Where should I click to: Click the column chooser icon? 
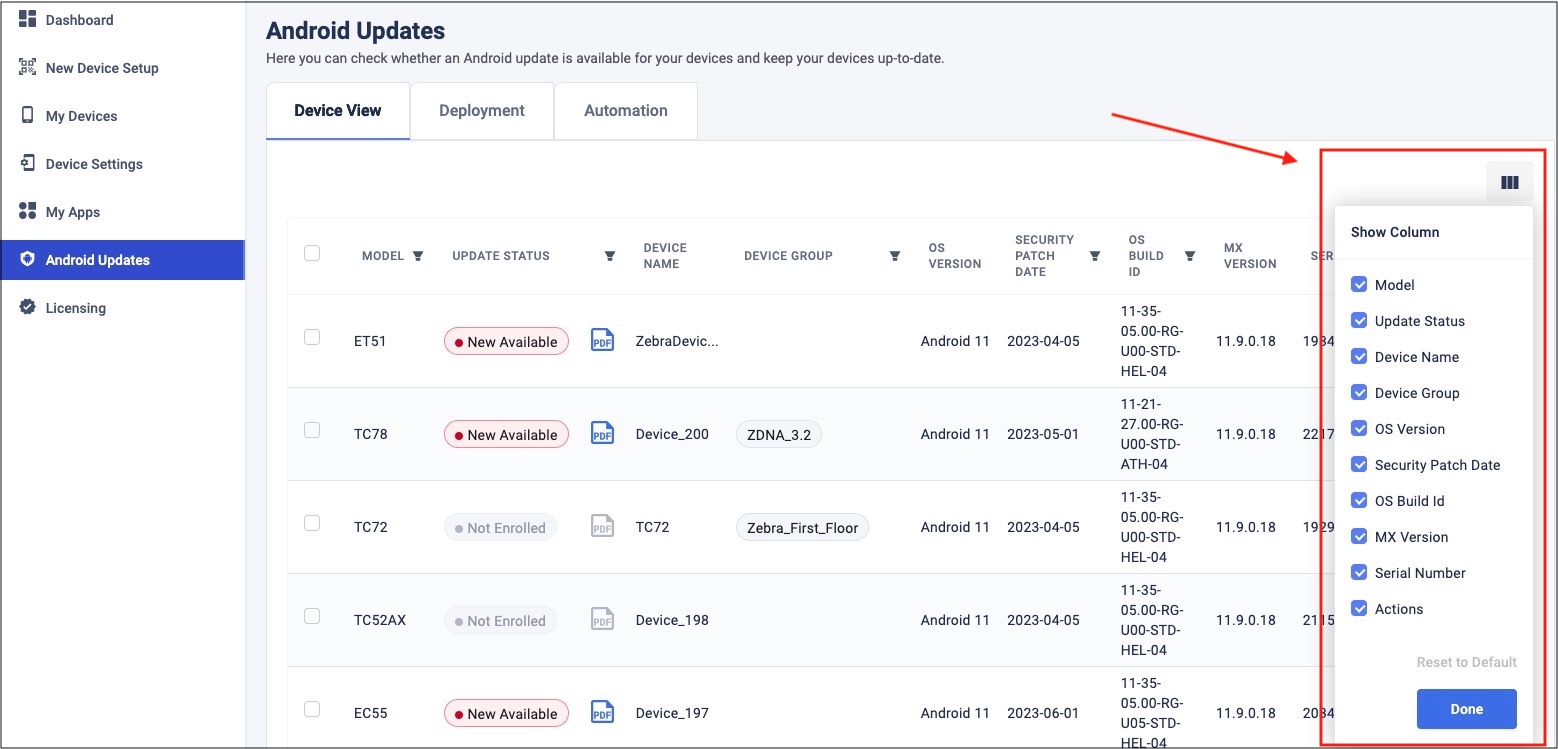click(x=1509, y=183)
